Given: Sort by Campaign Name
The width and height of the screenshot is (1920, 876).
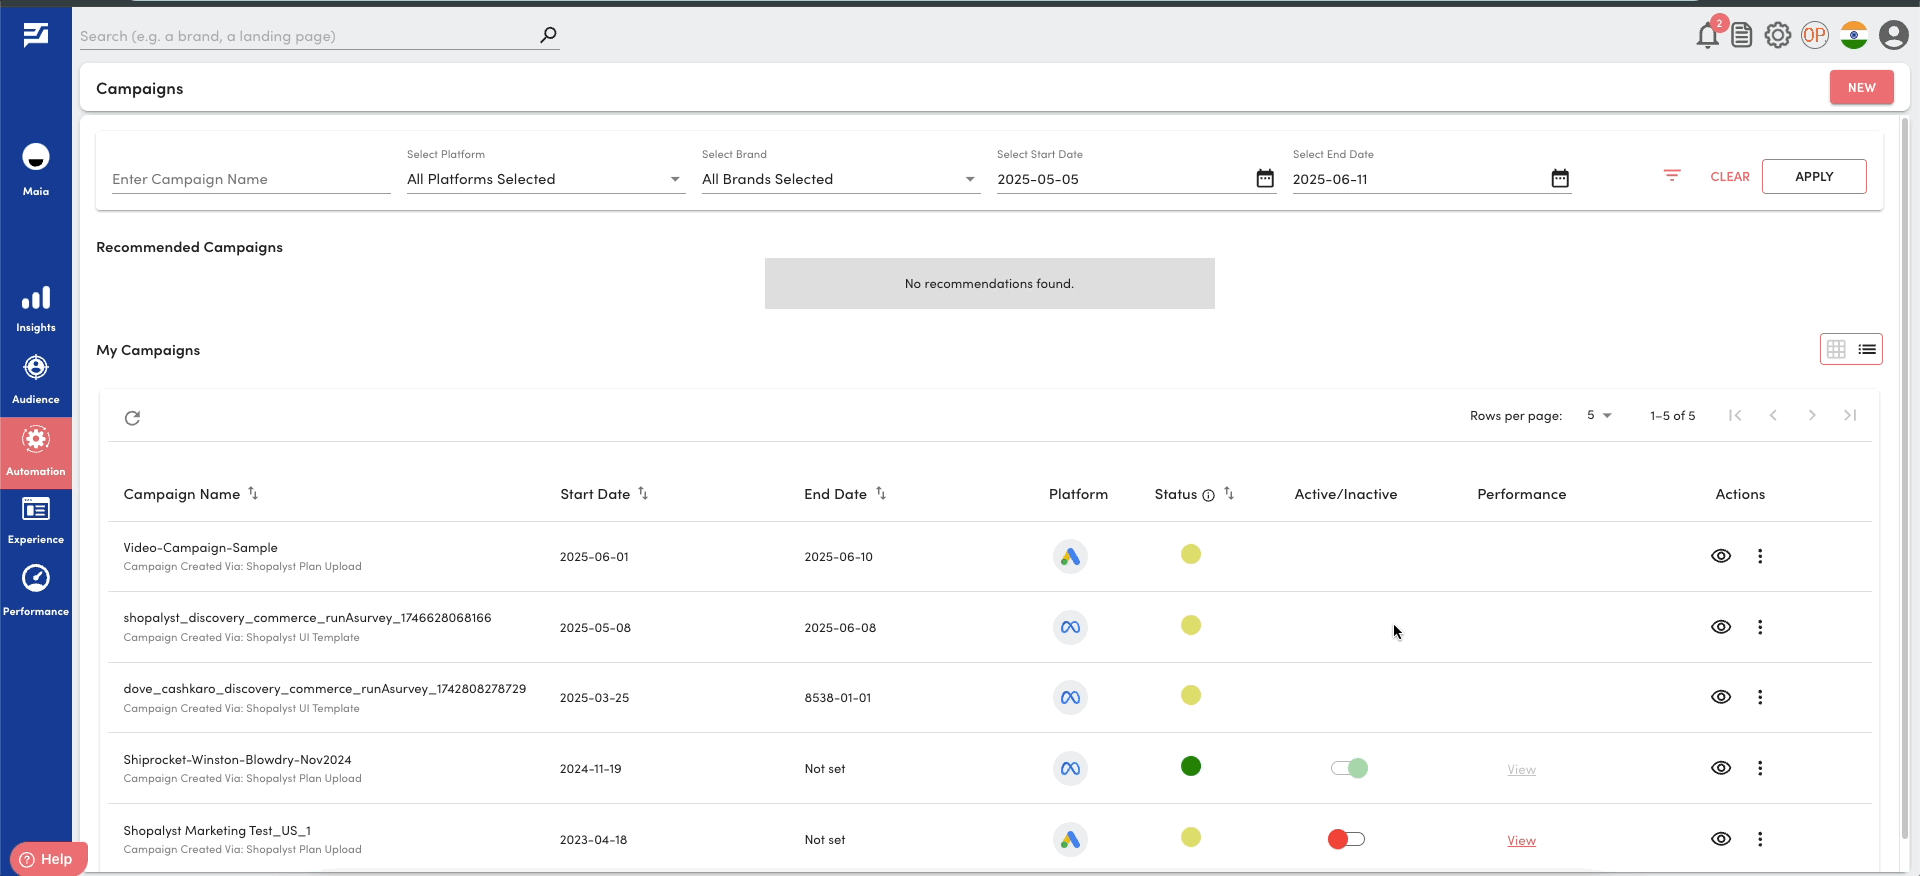Looking at the screenshot, I should pos(253,493).
